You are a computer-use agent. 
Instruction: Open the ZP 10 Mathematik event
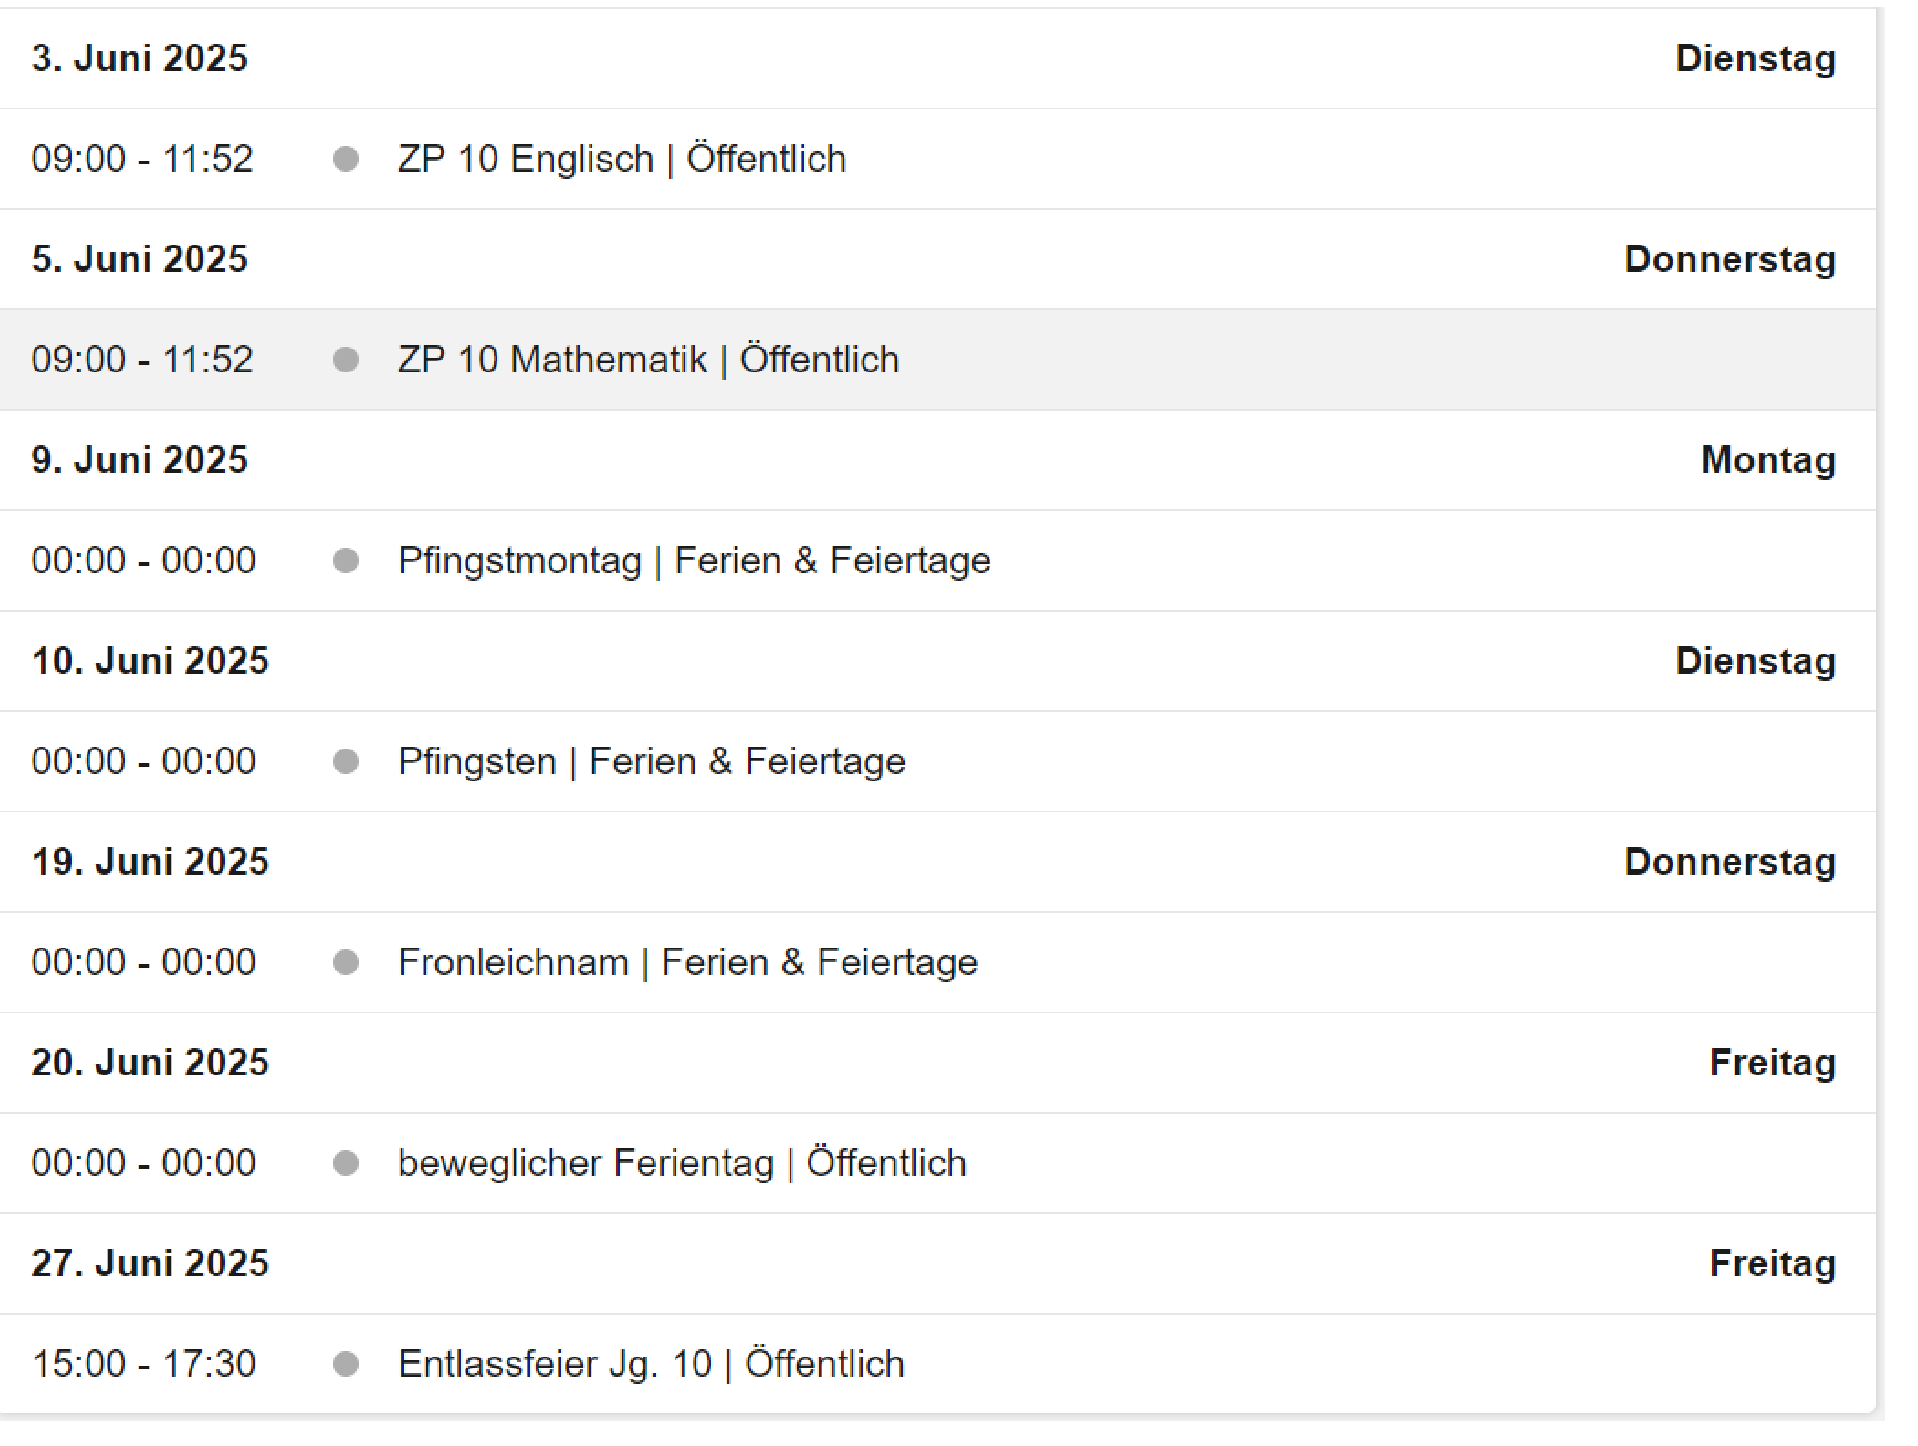coord(648,360)
